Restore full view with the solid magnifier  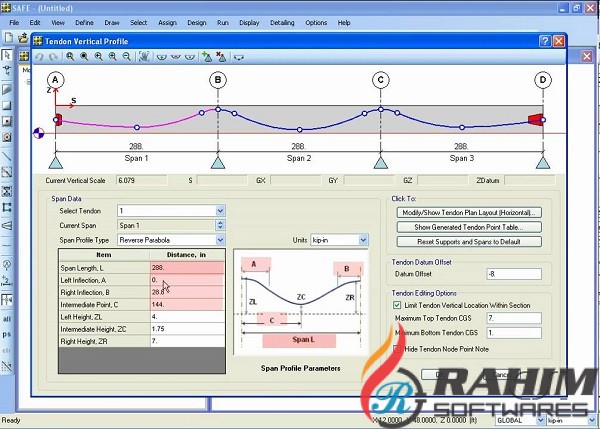[x=84, y=57]
